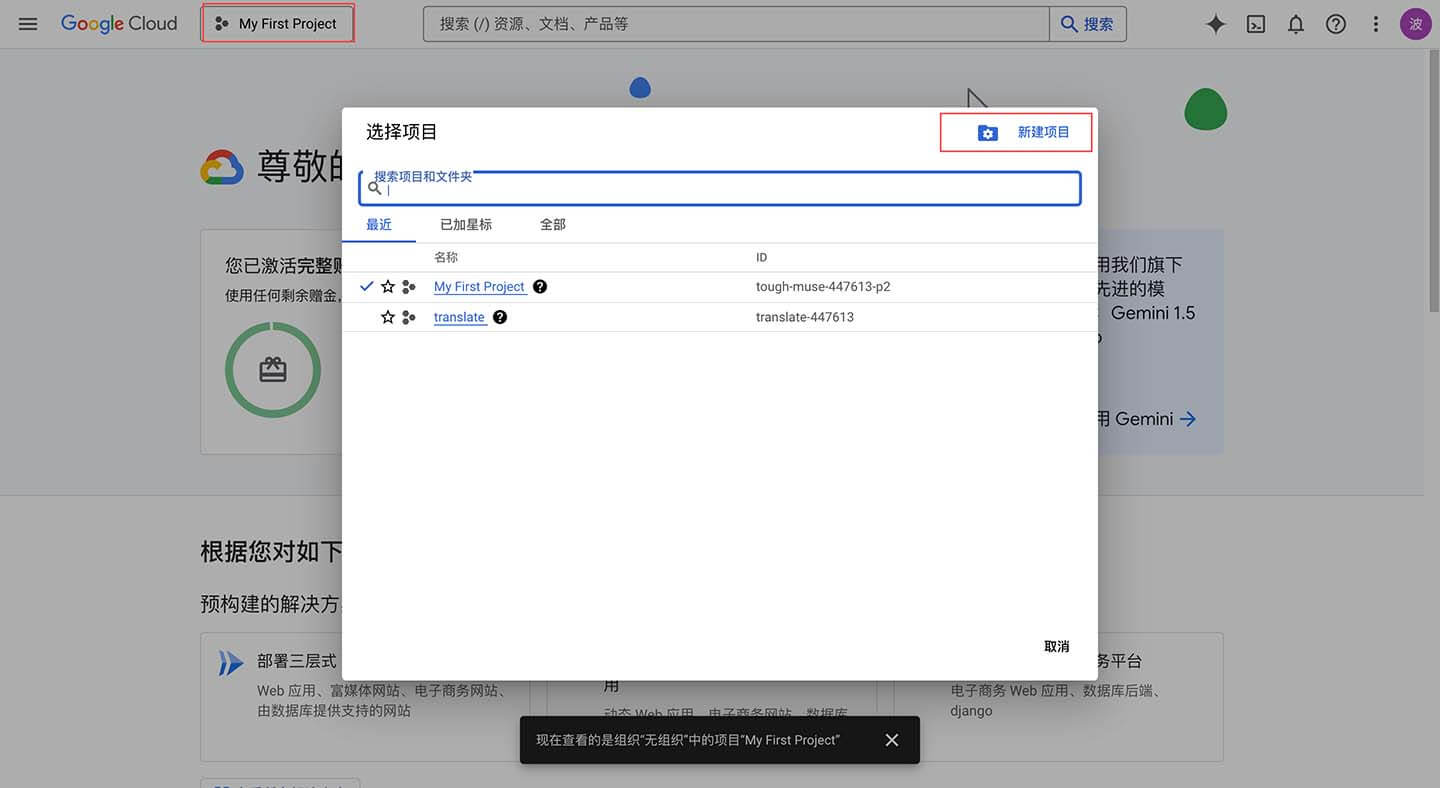Image resolution: width=1440 pixels, height=788 pixels.
Task: Click the project icon of translate row
Action: (x=409, y=317)
